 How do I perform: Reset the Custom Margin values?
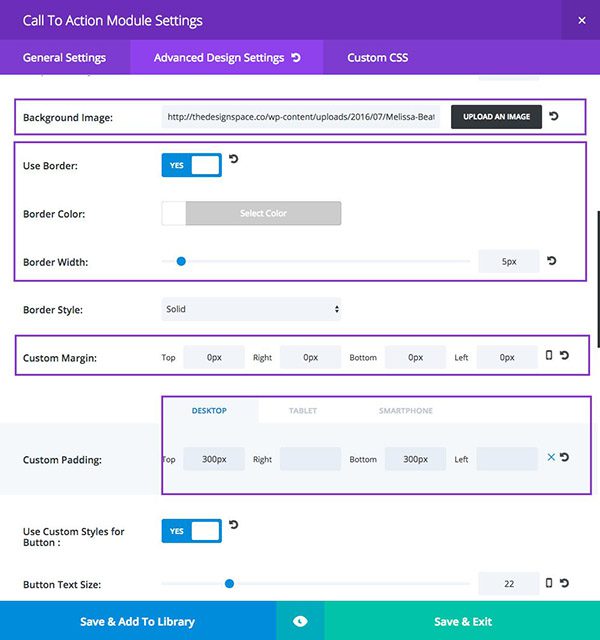pyautogui.click(x=564, y=356)
